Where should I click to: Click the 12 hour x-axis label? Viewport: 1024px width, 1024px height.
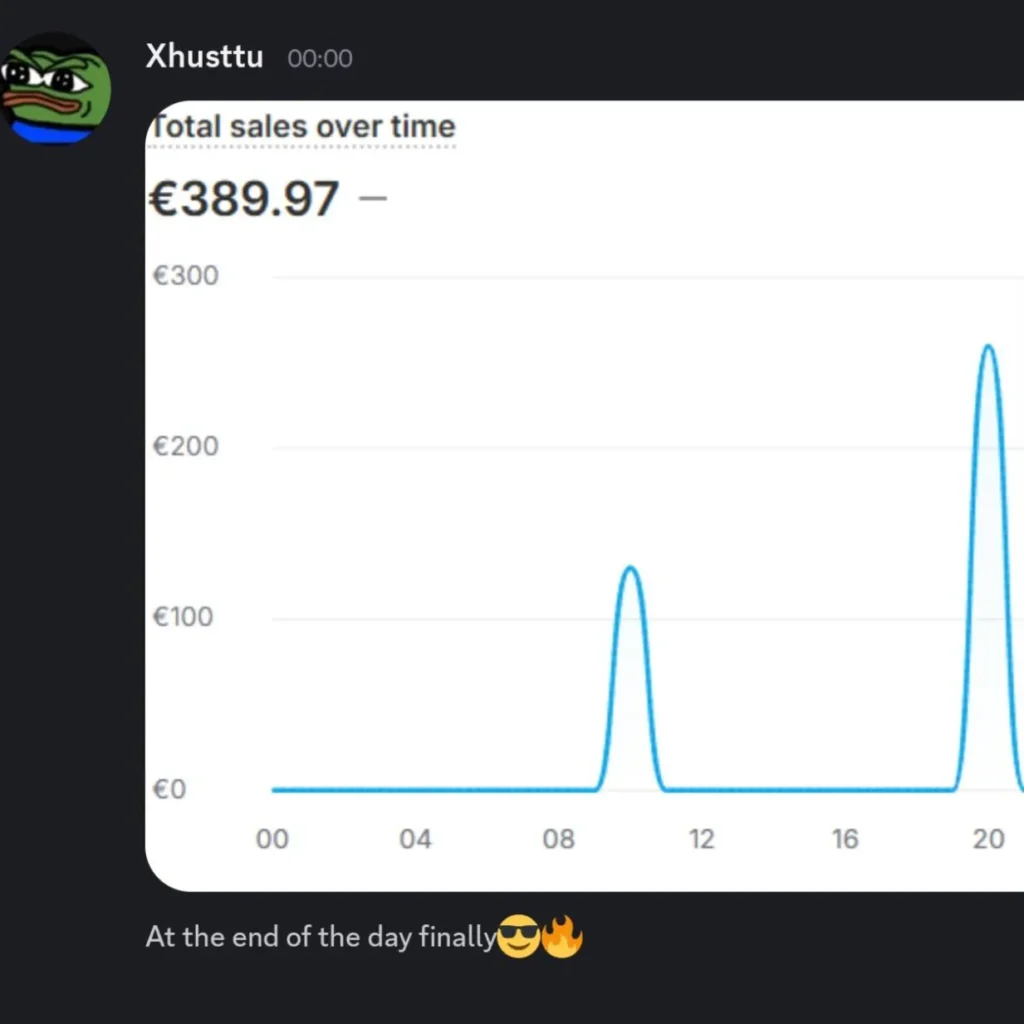702,840
